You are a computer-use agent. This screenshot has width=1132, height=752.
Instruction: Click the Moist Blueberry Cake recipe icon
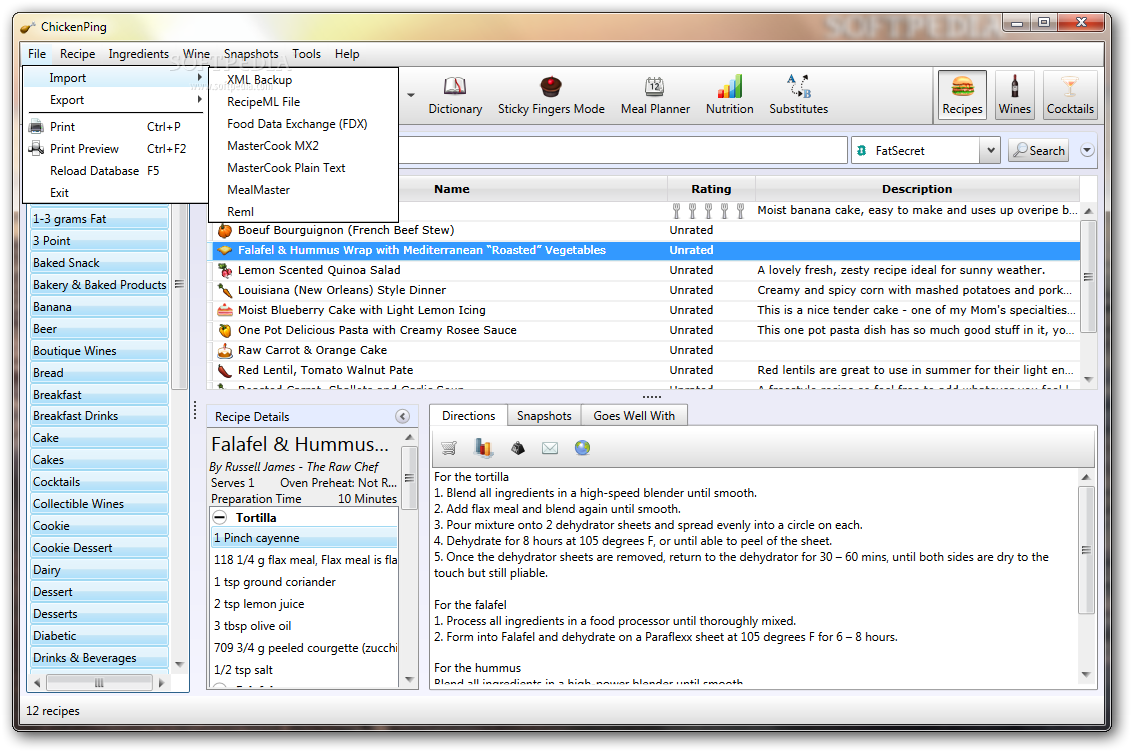click(225, 310)
